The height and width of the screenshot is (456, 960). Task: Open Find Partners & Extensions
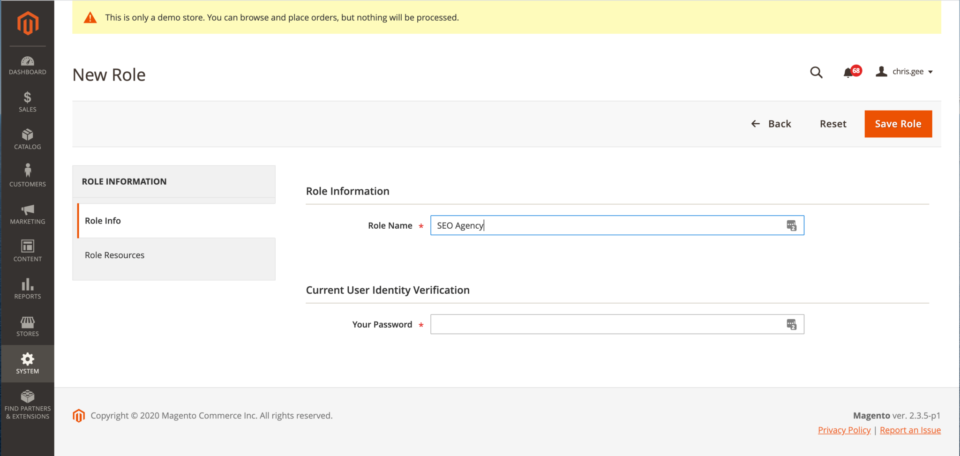(x=27, y=405)
